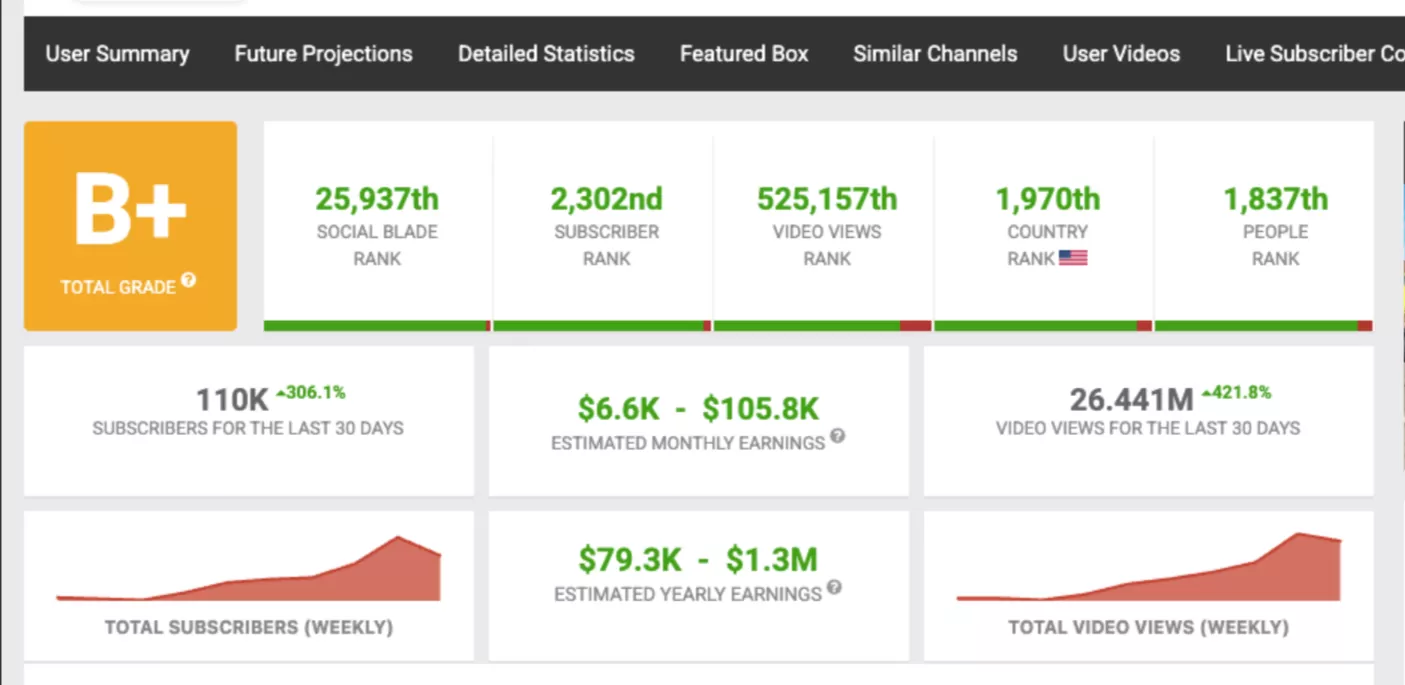Image resolution: width=1405 pixels, height=685 pixels.
Task: Click the US flag next to Country Rank
Action: pos(1073,258)
